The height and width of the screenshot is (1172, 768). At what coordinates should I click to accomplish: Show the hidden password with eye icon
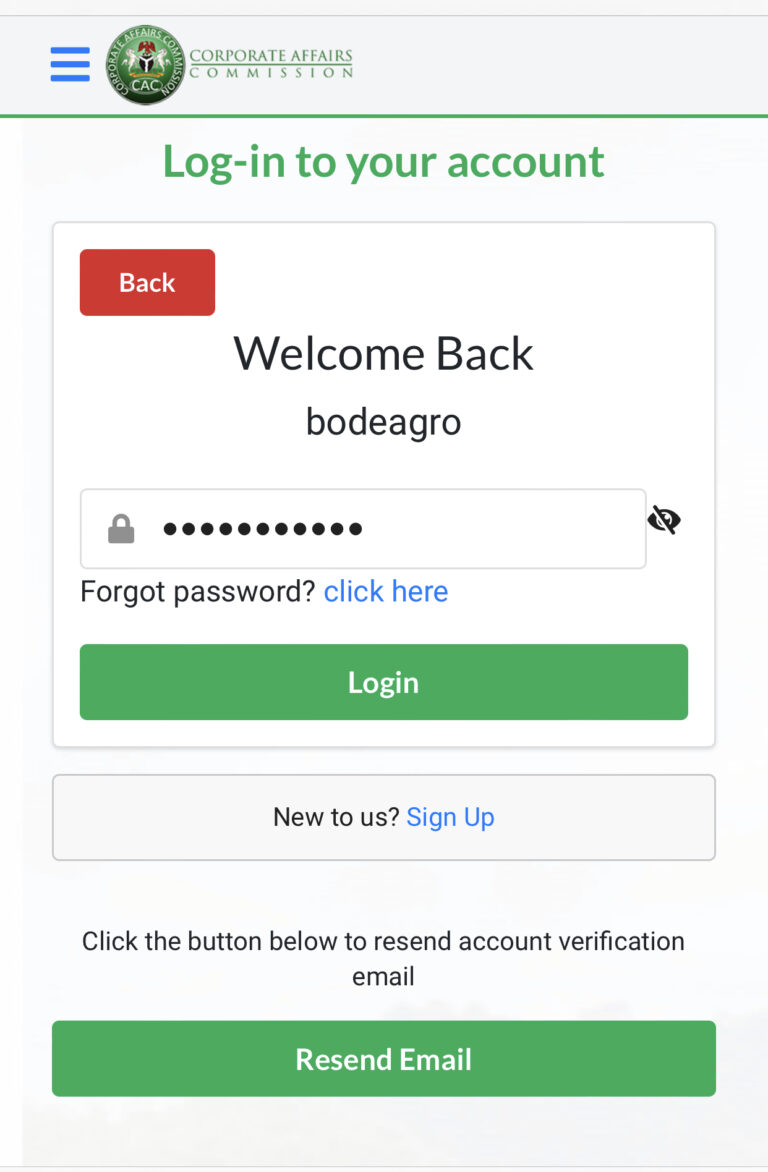pos(664,520)
